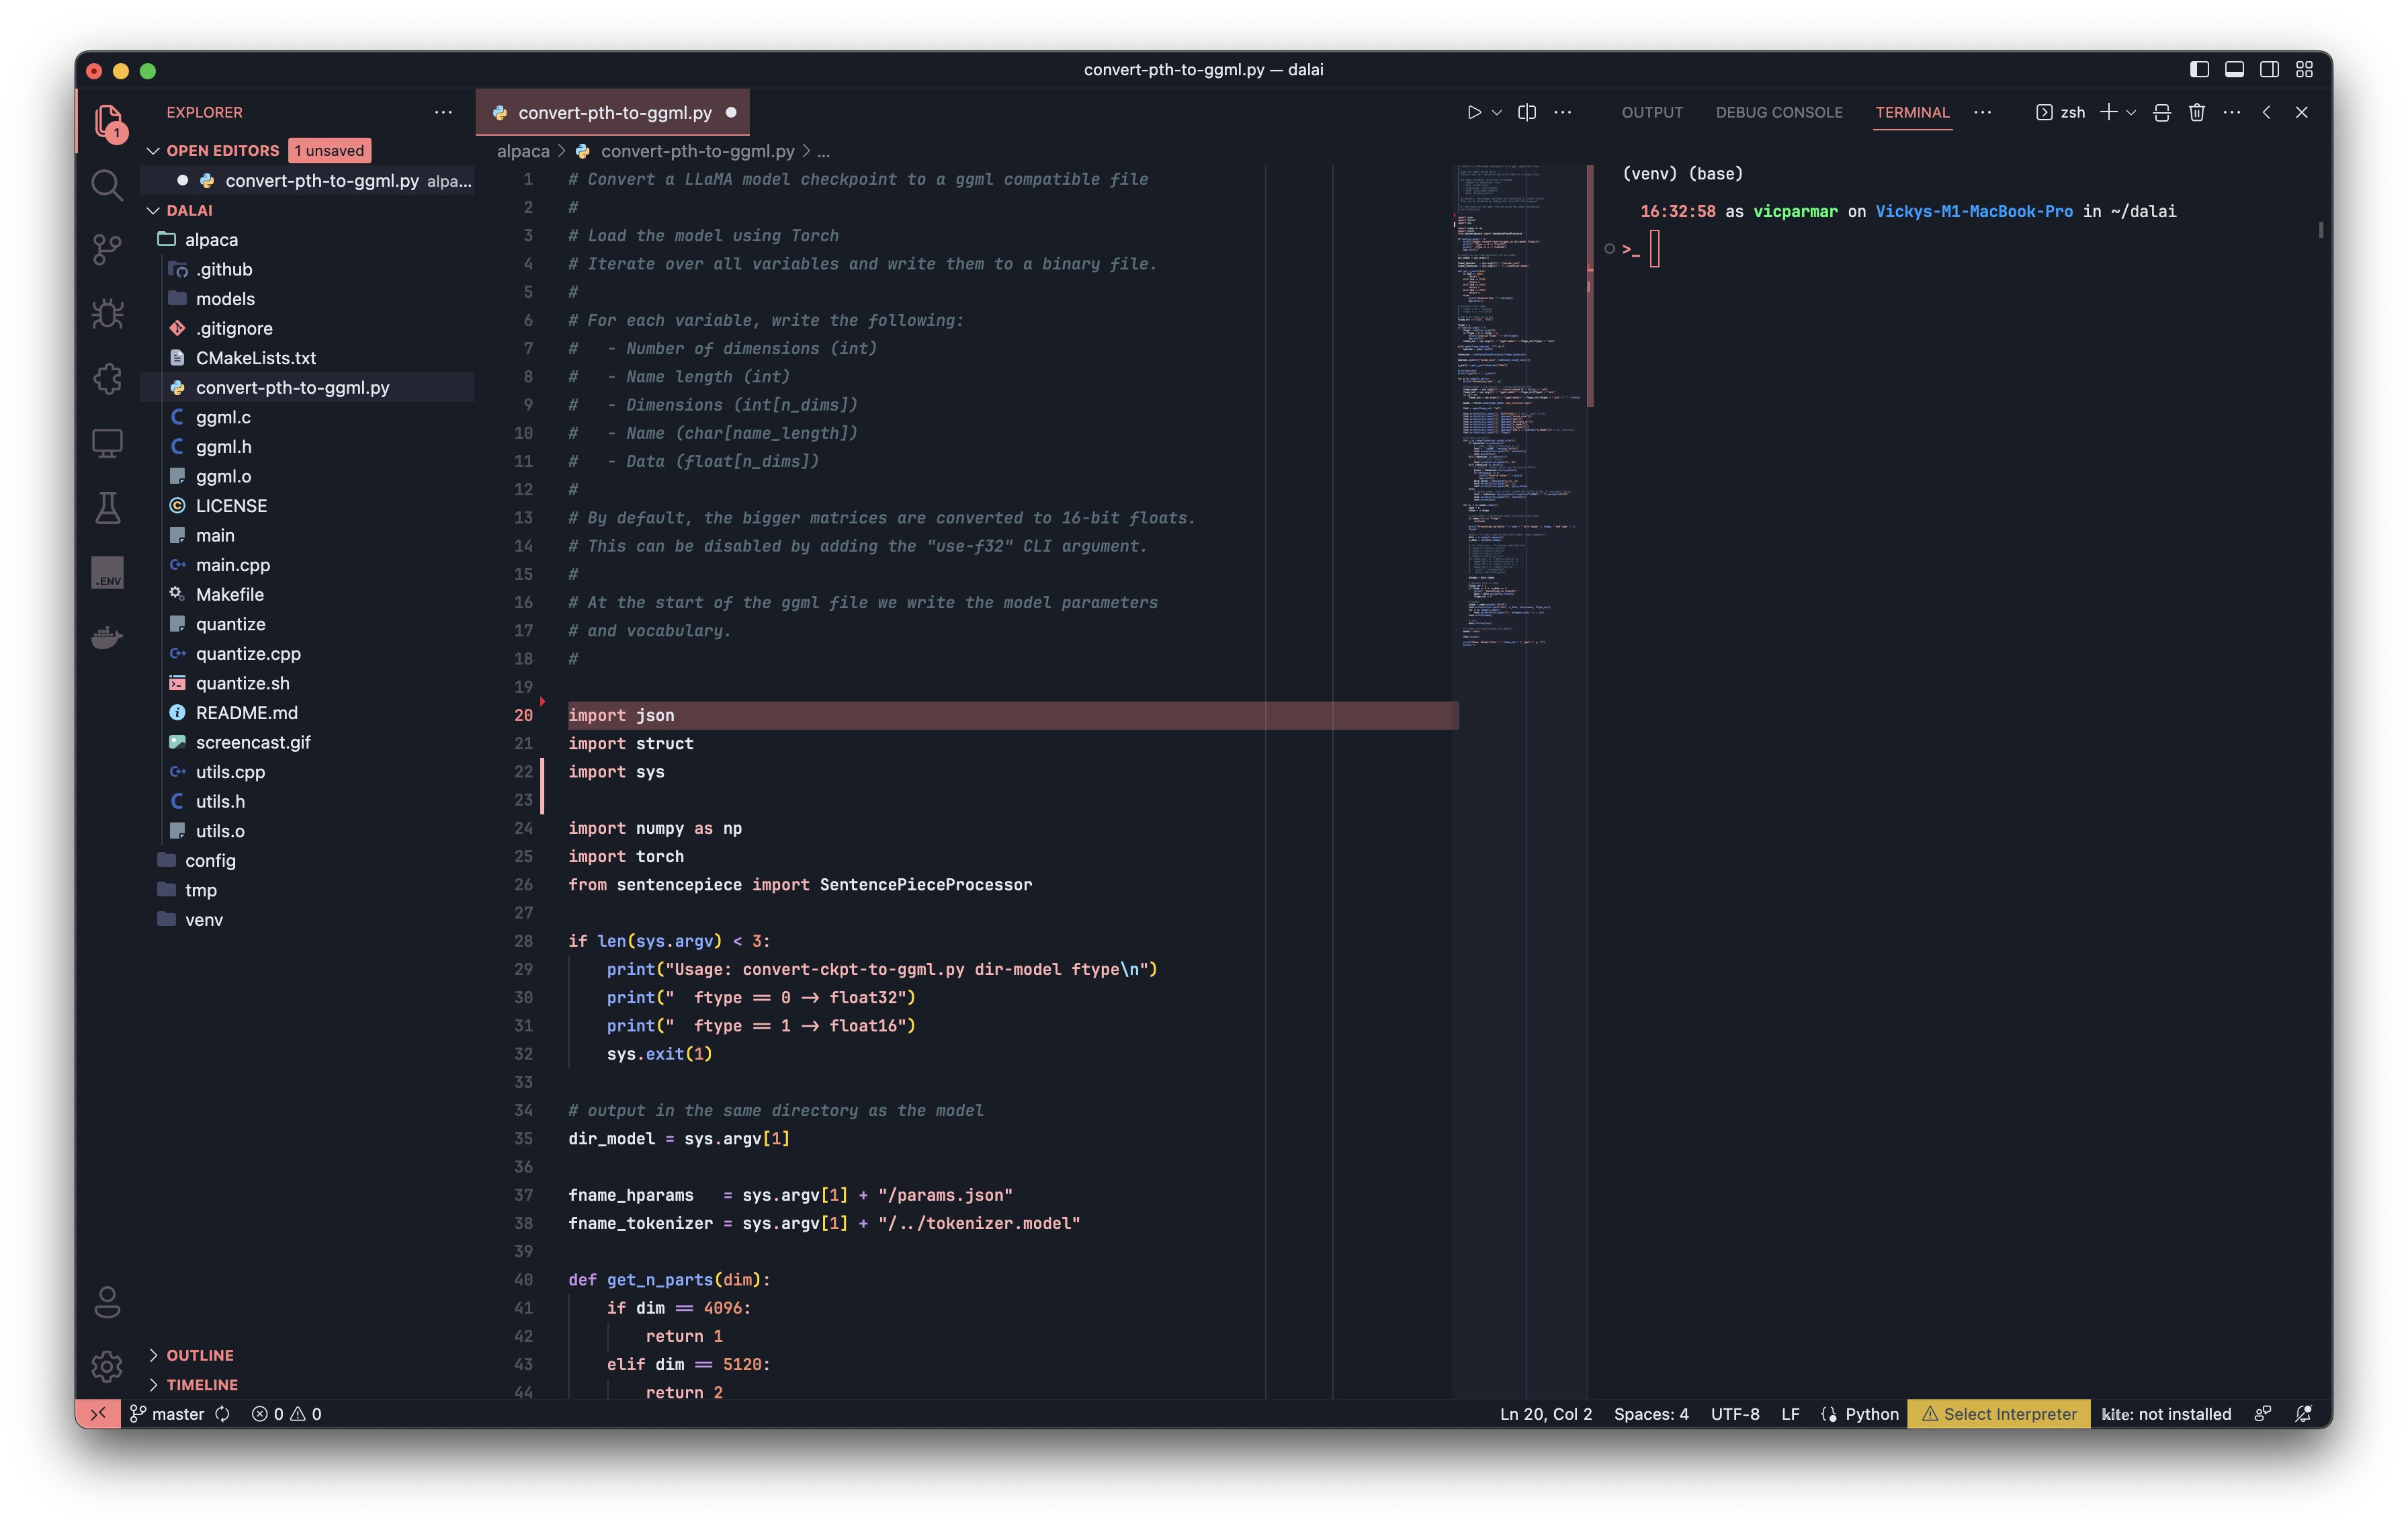The image size is (2408, 1528).
Task: Open the Search view in activity bar
Action: tap(107, 185)
